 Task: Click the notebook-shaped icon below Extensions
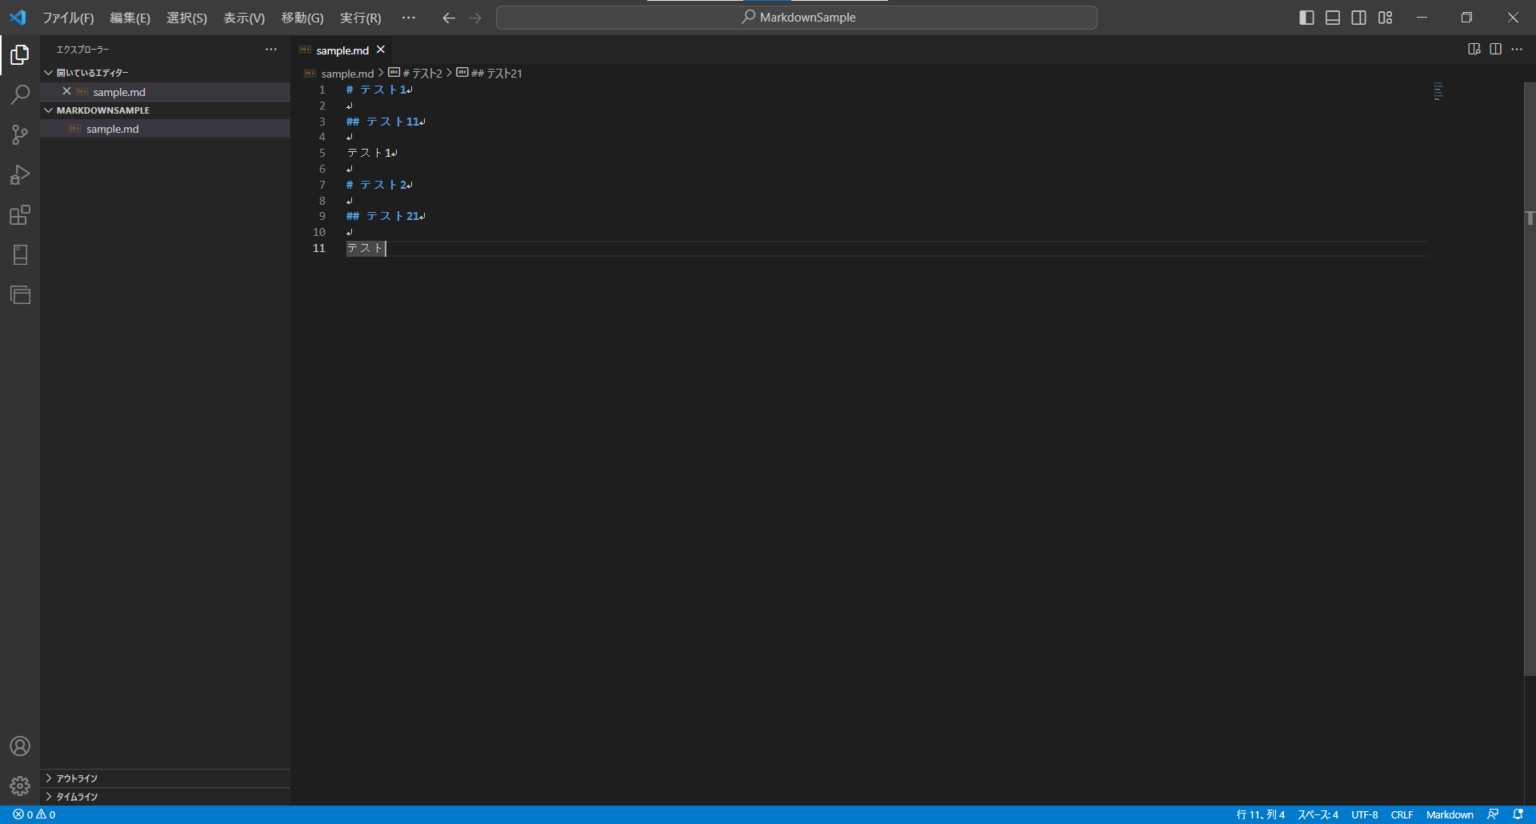click(20, 255)
